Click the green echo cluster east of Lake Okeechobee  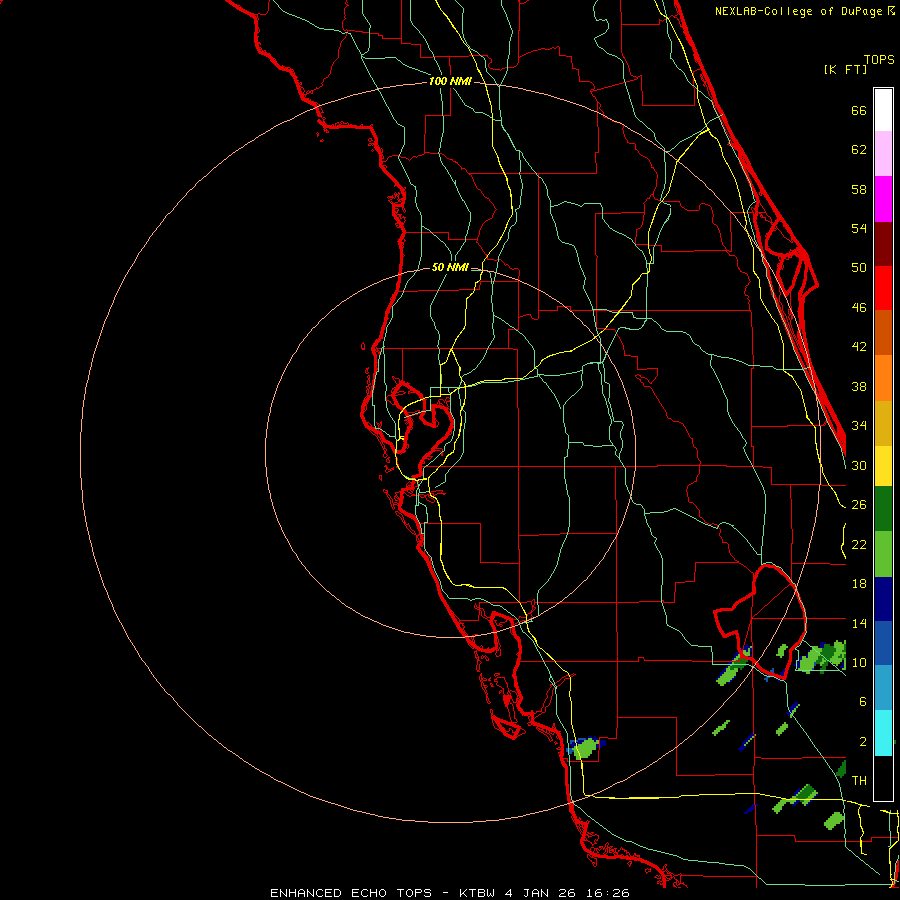[821, 657]
